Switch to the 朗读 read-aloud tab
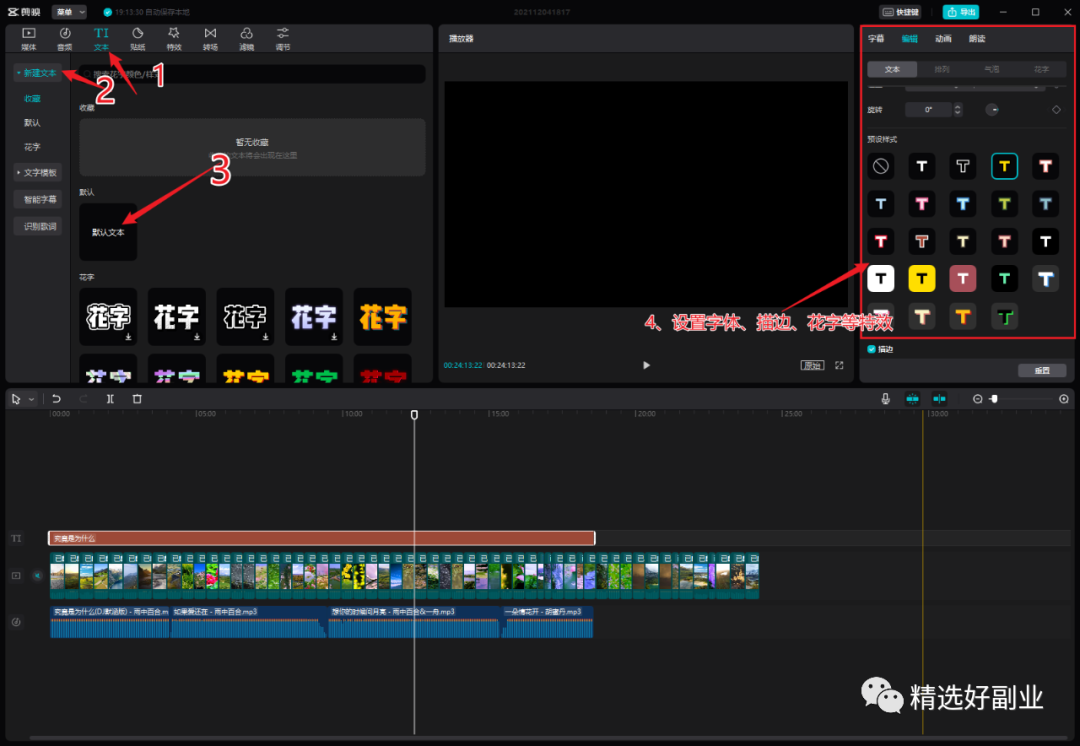1080x746 pixels. coord(976,38)
